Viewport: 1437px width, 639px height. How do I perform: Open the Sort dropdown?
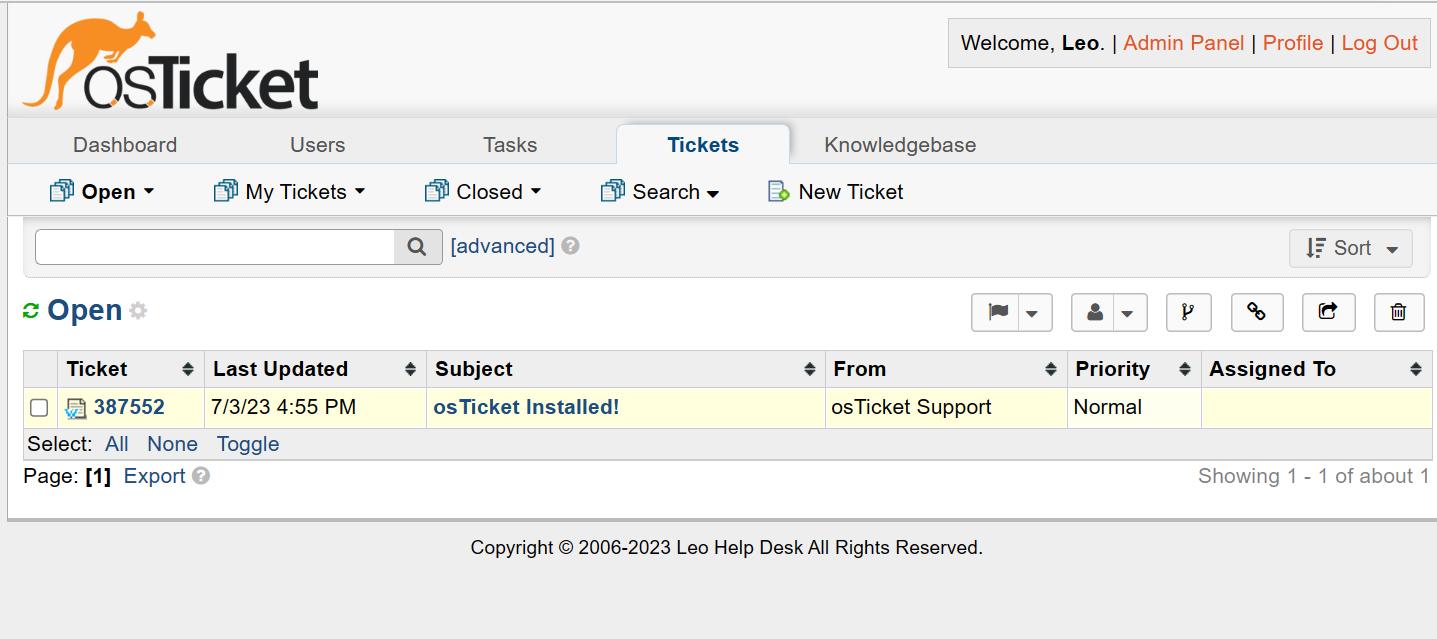[1350, 248]
